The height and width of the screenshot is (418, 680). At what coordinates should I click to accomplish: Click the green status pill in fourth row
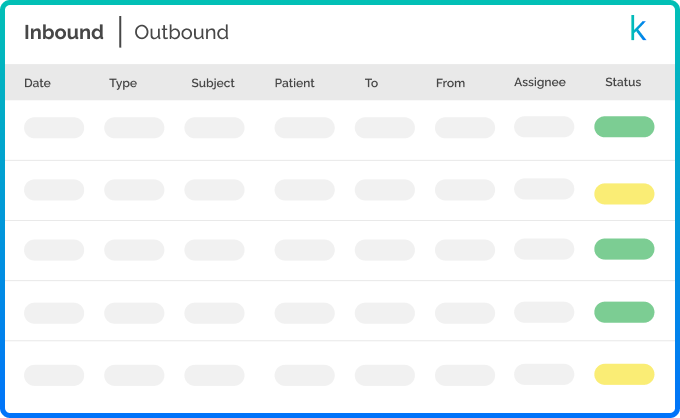point(624,313)
